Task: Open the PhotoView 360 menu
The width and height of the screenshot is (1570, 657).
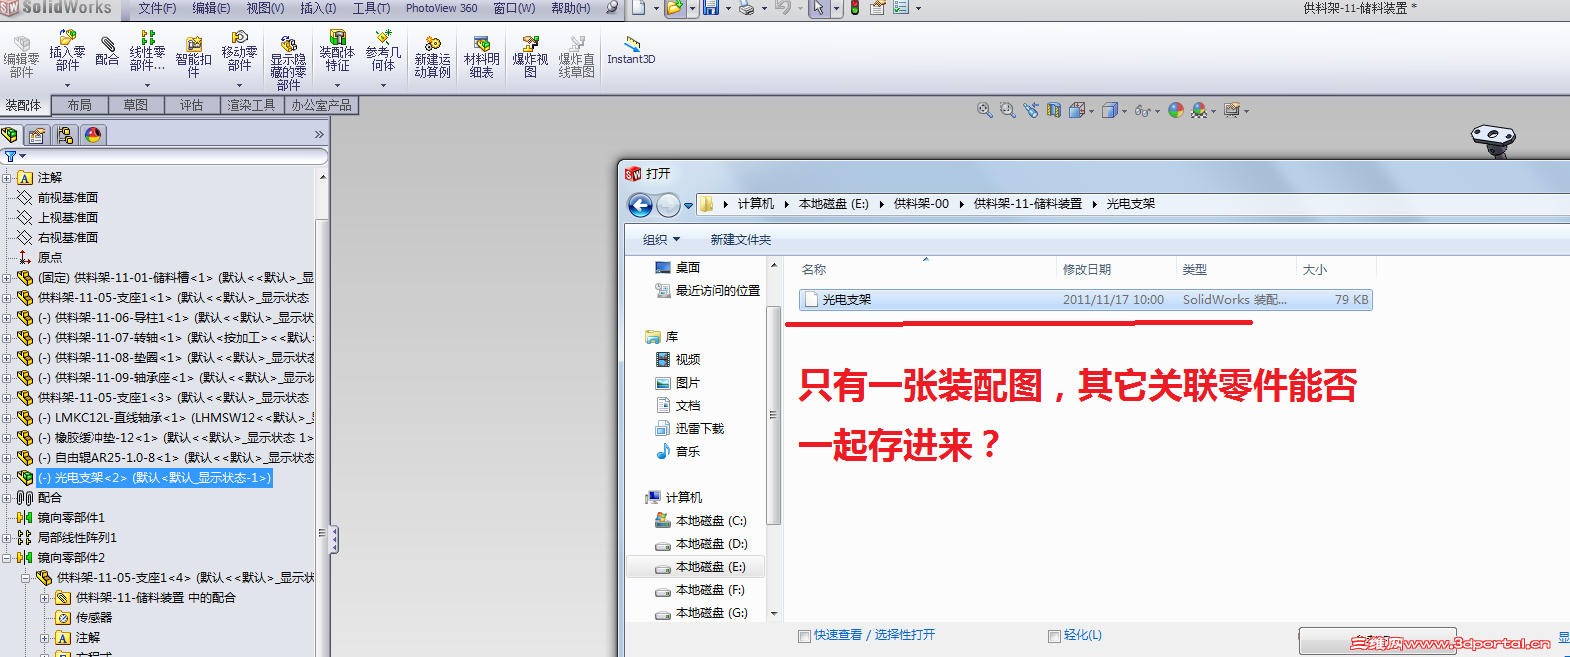Action: (441, 8)
